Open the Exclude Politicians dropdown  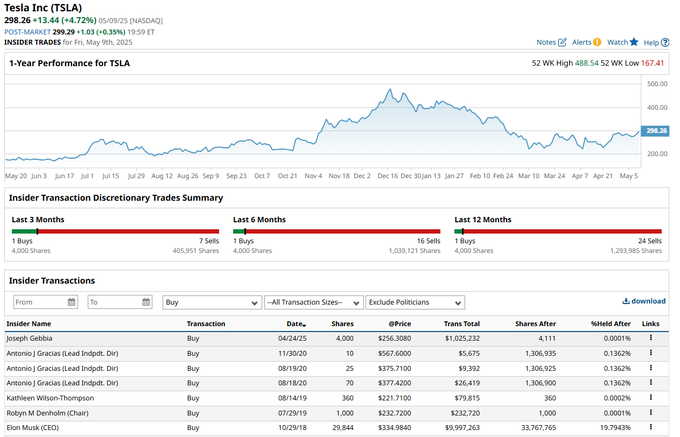coord(414,302)
